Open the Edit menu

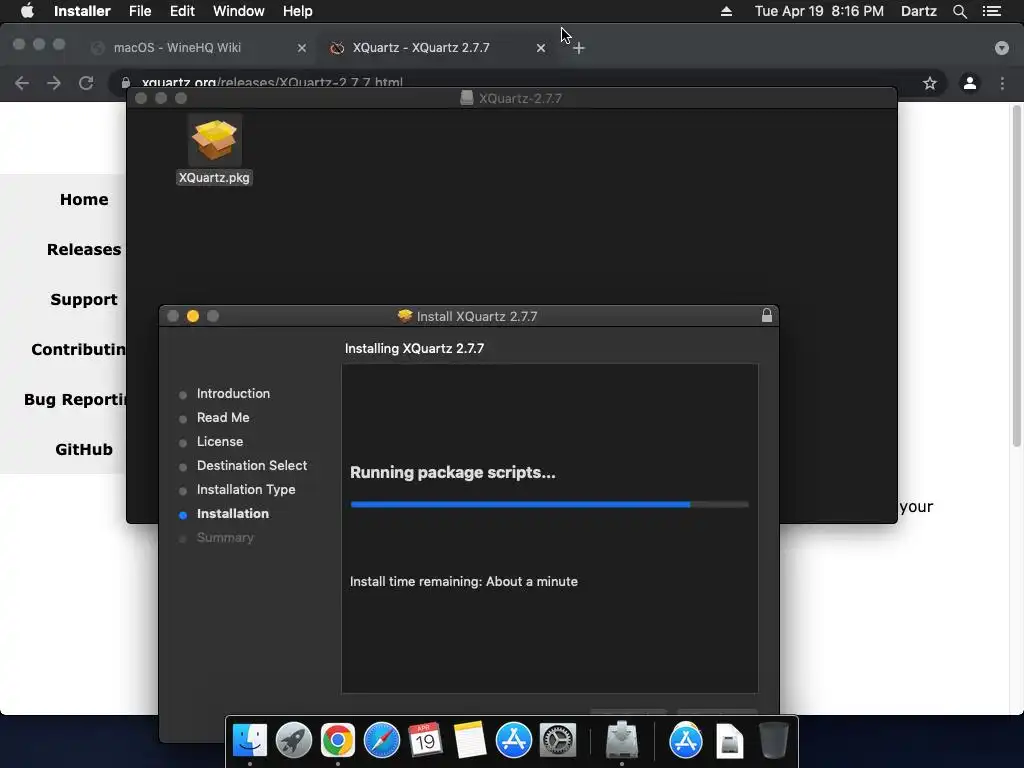[x=182, y=11]
